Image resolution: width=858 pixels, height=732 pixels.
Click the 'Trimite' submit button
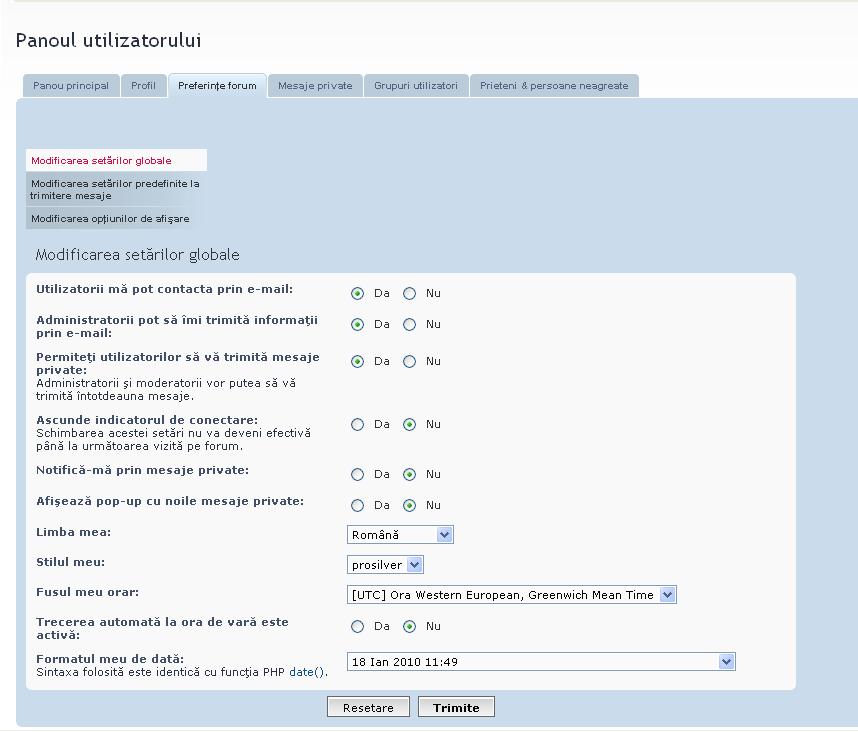coord(456,708)
